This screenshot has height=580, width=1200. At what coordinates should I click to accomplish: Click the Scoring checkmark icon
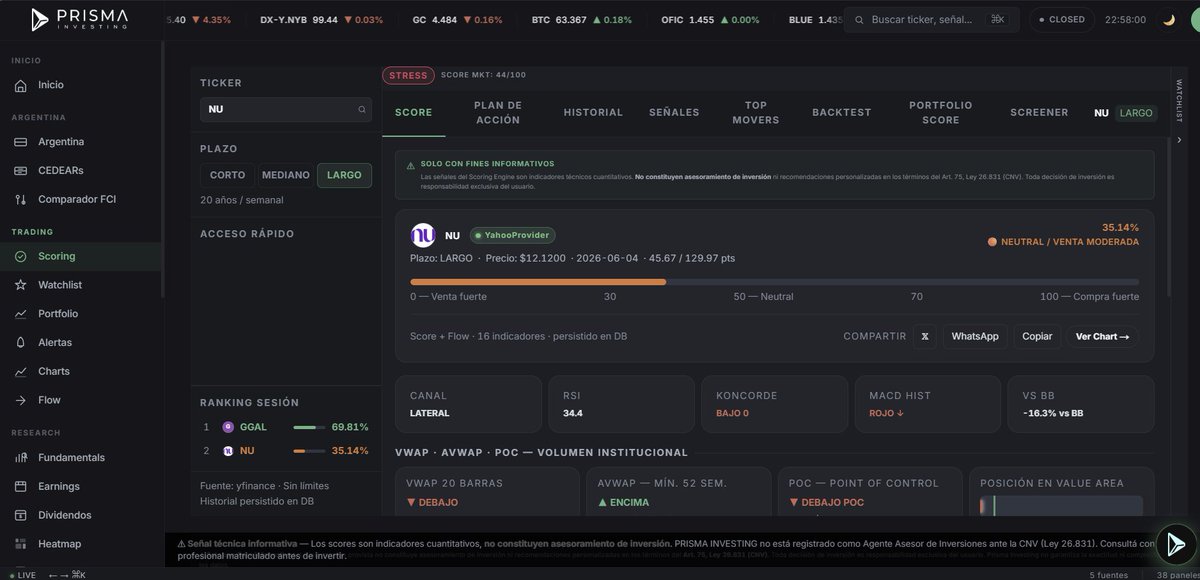pyautogui.click(x=21, y=256)
